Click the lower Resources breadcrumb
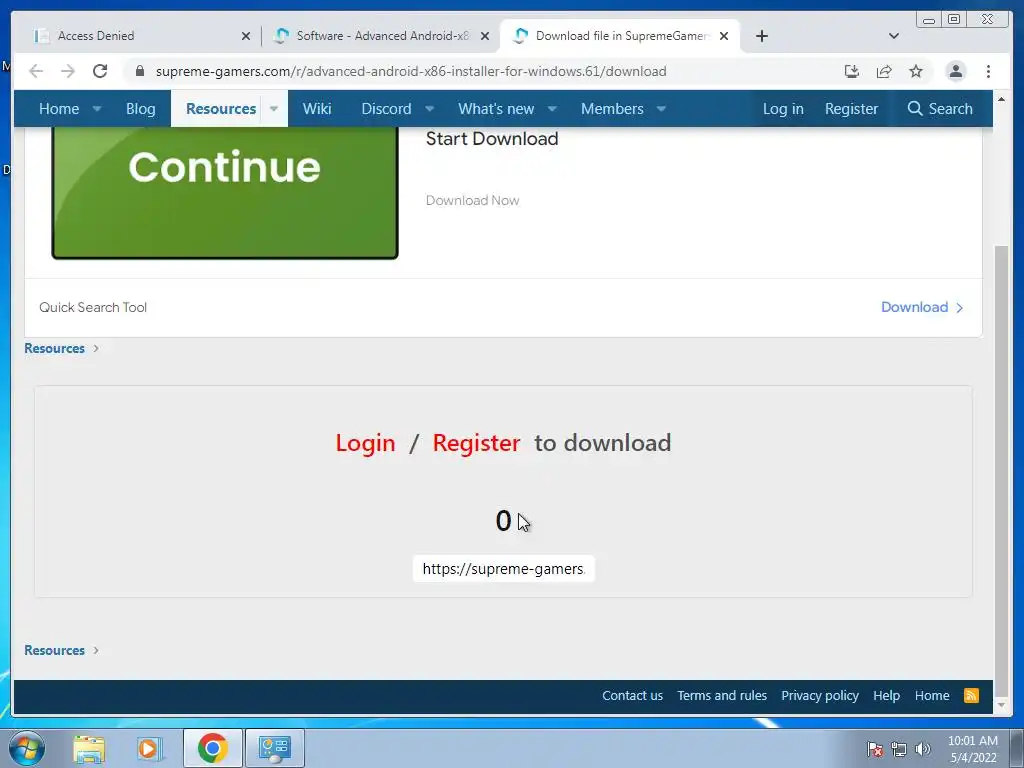Viewport: 1024px width, 768px height. pyautogui.click(x=54, y=650)
